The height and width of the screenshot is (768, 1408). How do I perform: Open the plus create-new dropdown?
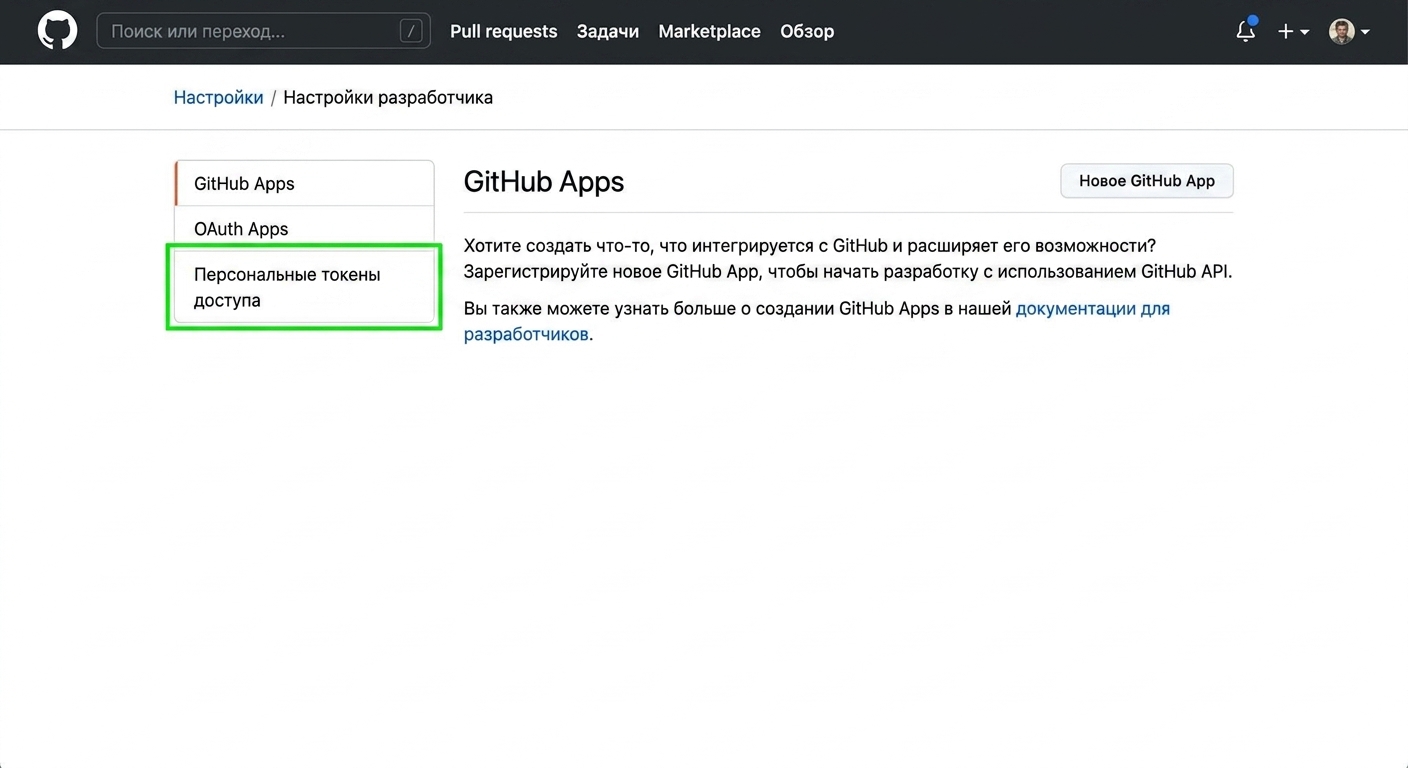click(x=1293, y=31)
